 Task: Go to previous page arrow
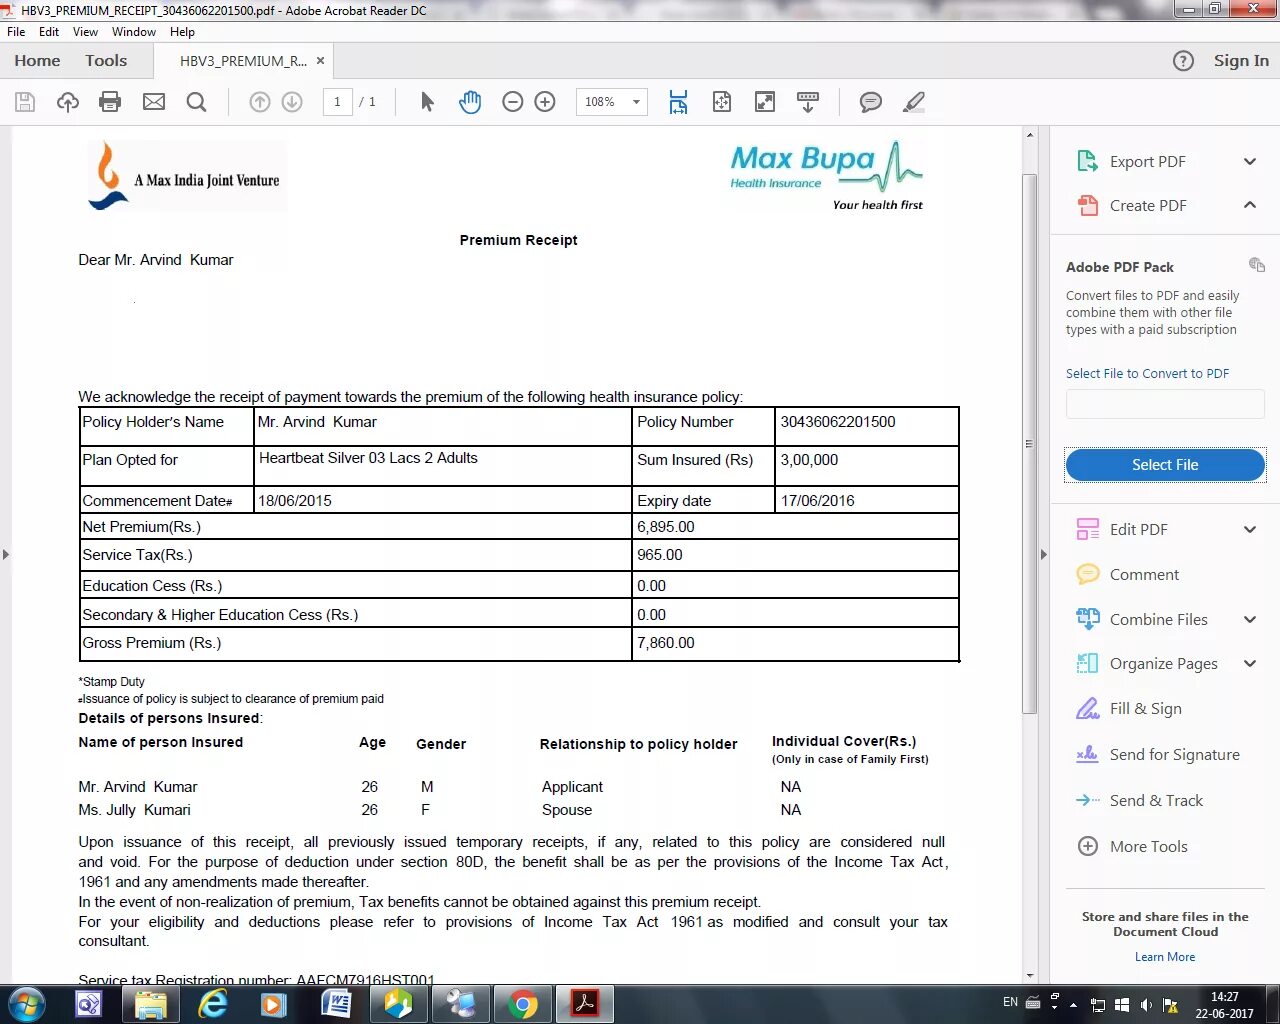click(x=260, y=102)
